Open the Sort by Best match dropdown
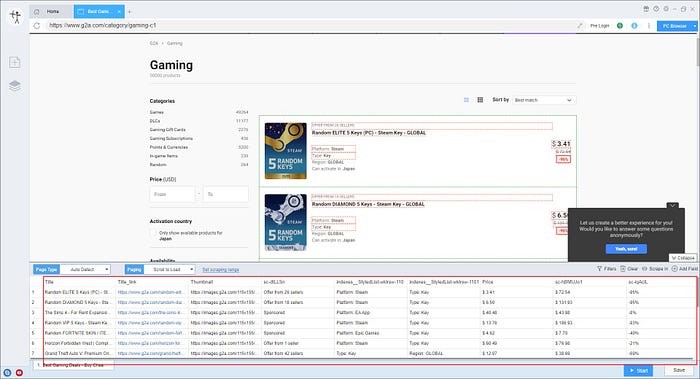The image size is (700, 379). coord(543,100)
